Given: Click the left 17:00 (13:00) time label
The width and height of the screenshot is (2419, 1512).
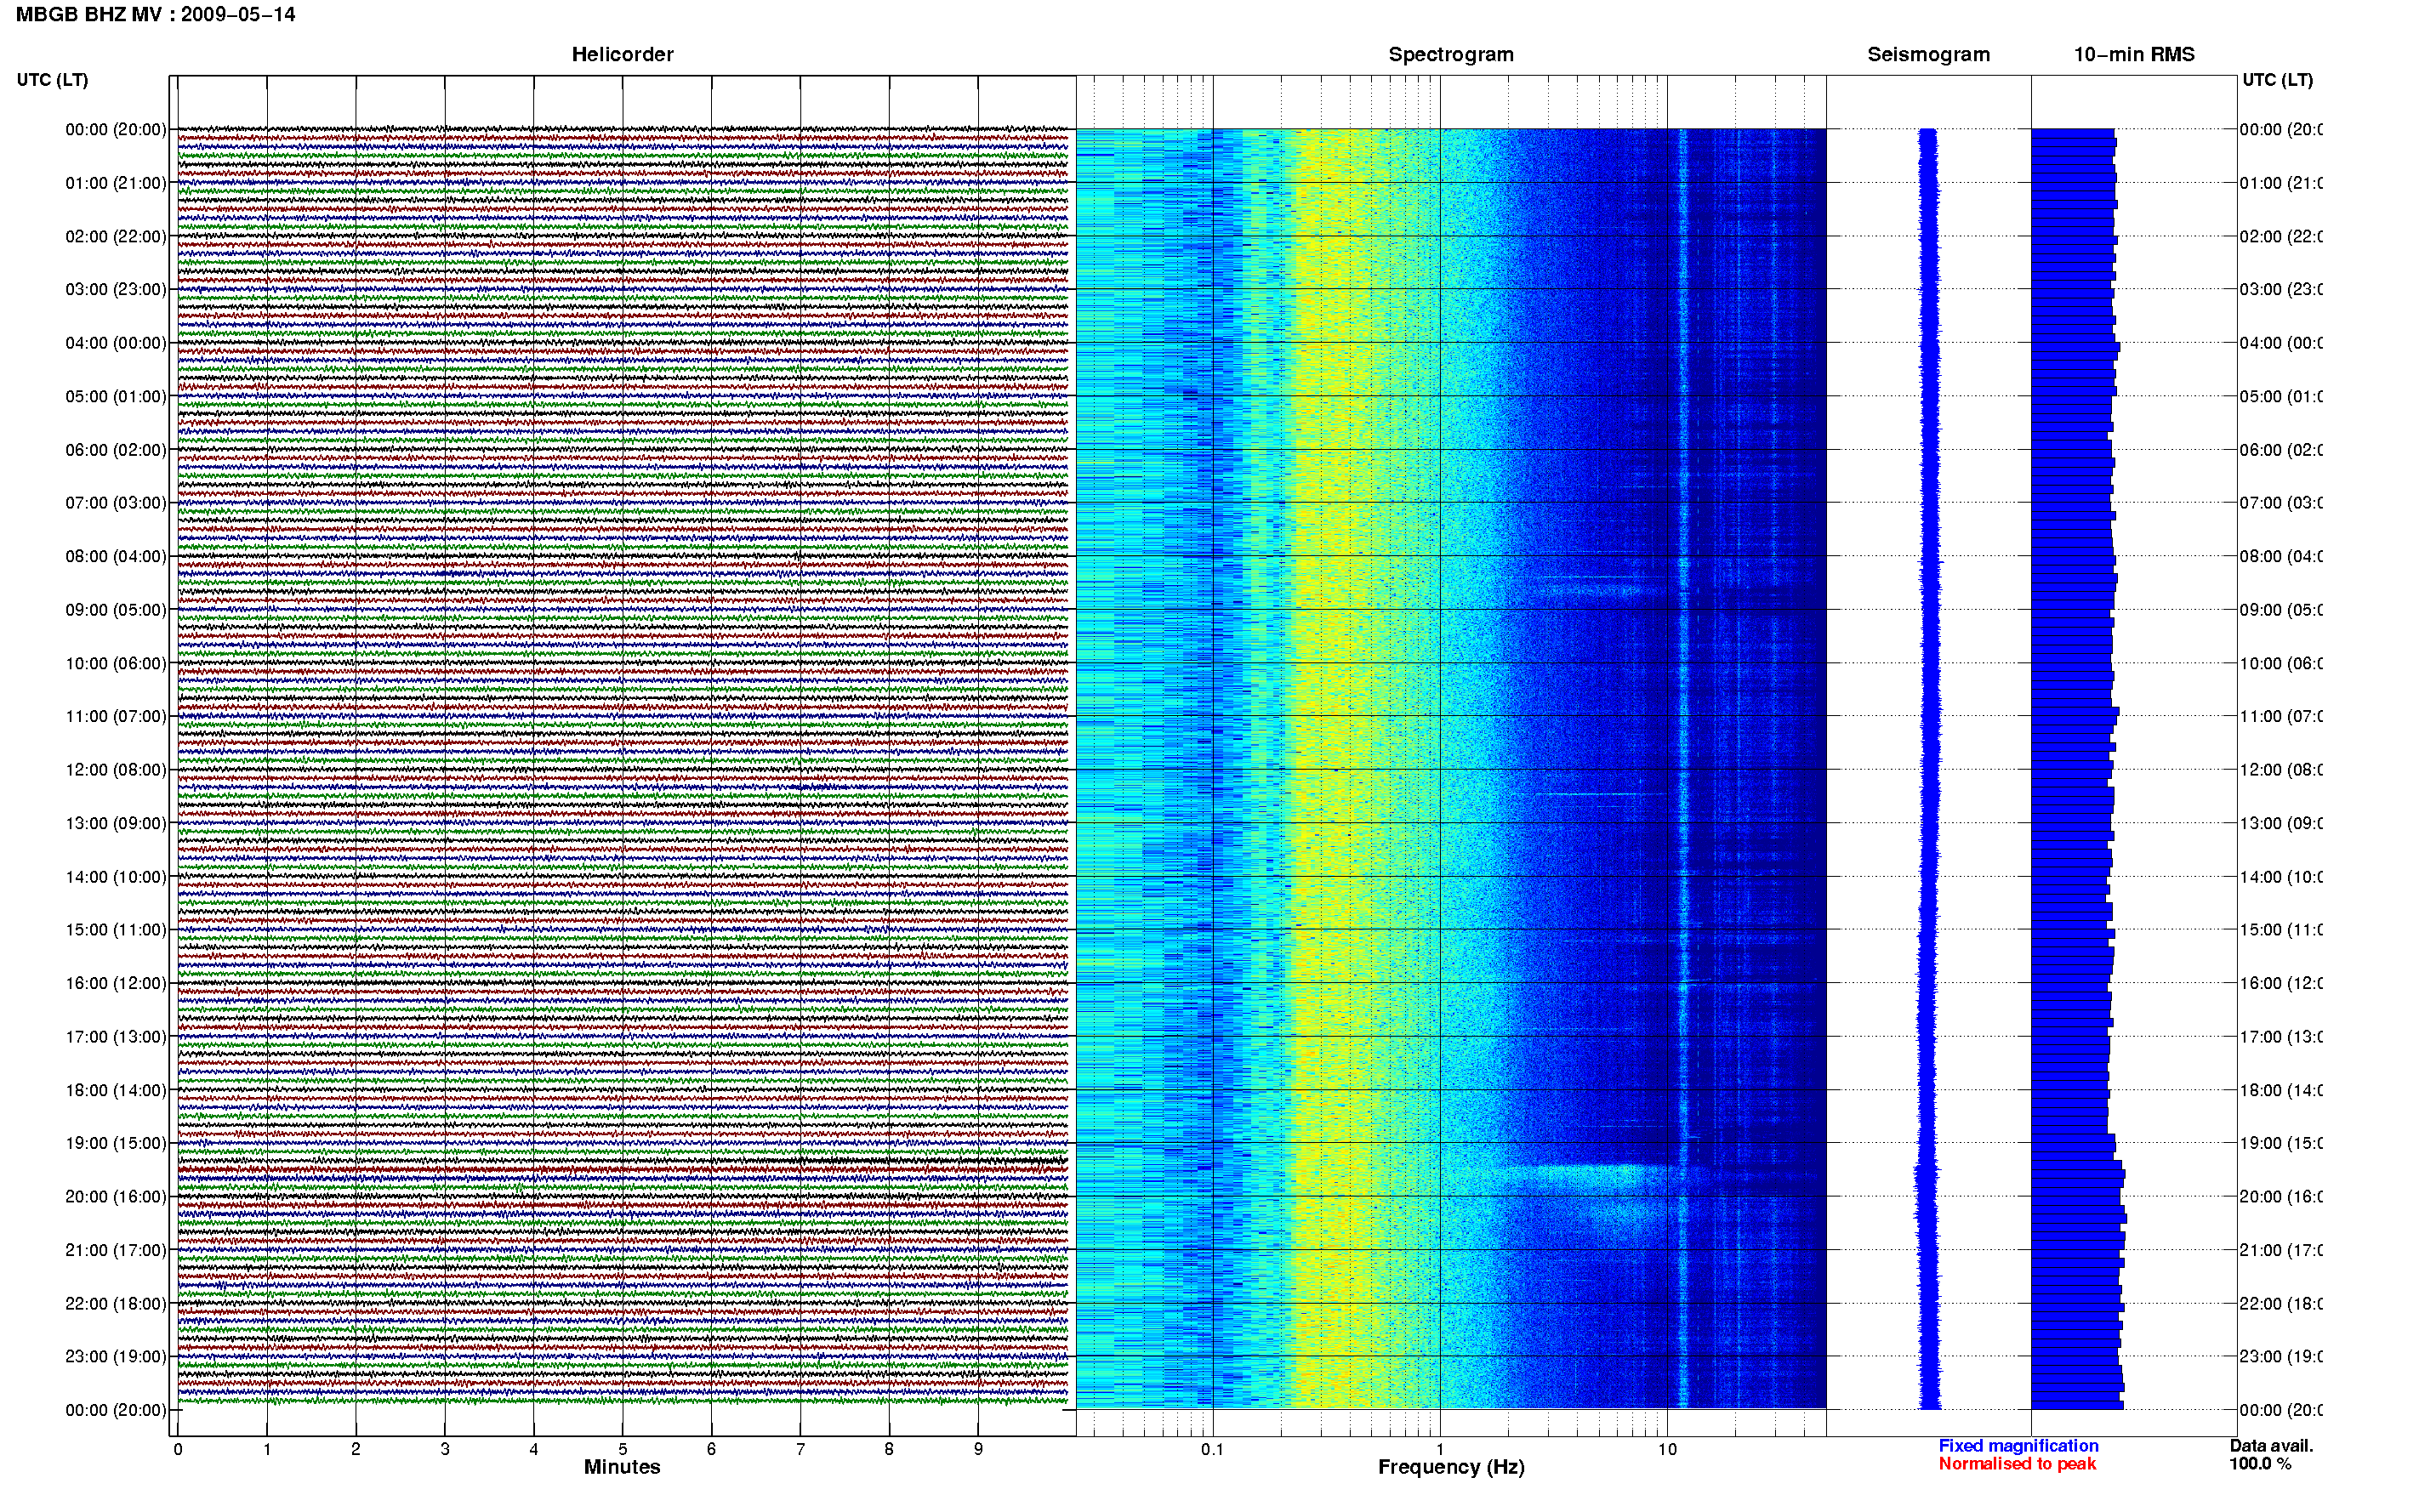Looking at the screenshot, I should (116, 1037).
